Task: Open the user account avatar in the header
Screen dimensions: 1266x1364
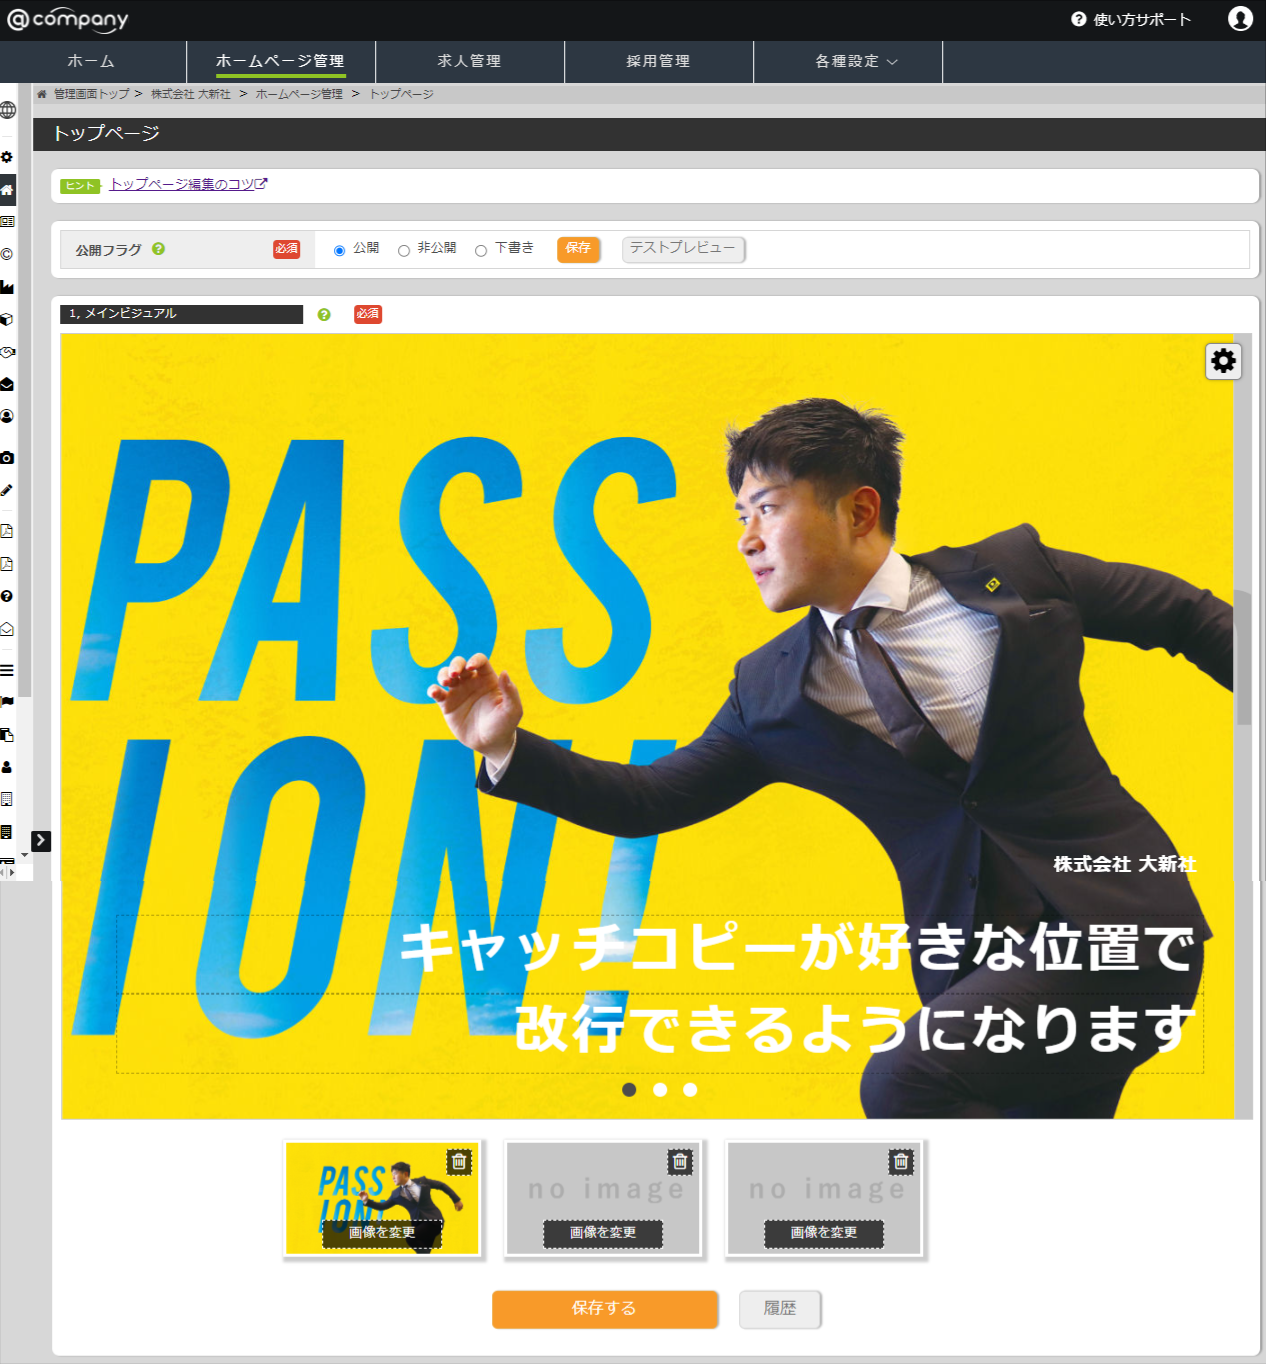Action: click(x=1240, y=19)
